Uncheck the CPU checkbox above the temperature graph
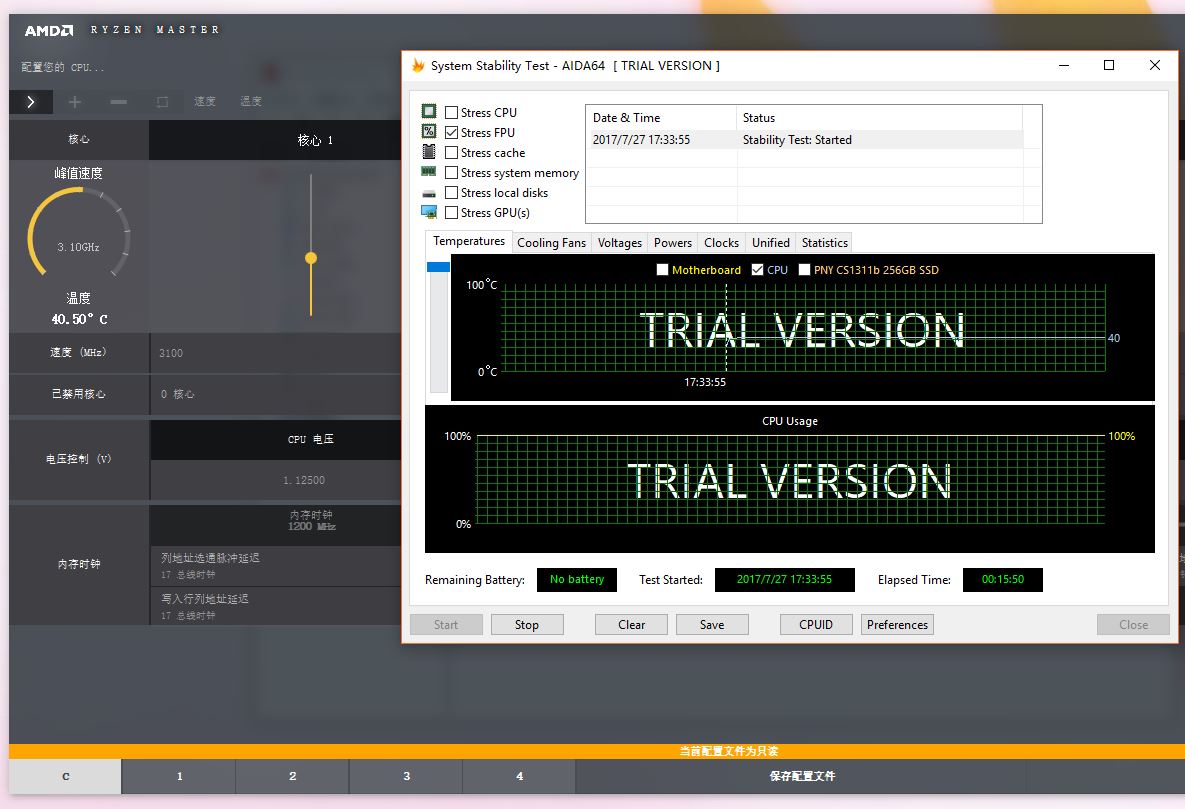1185x809 pixels. coord(755,269)
